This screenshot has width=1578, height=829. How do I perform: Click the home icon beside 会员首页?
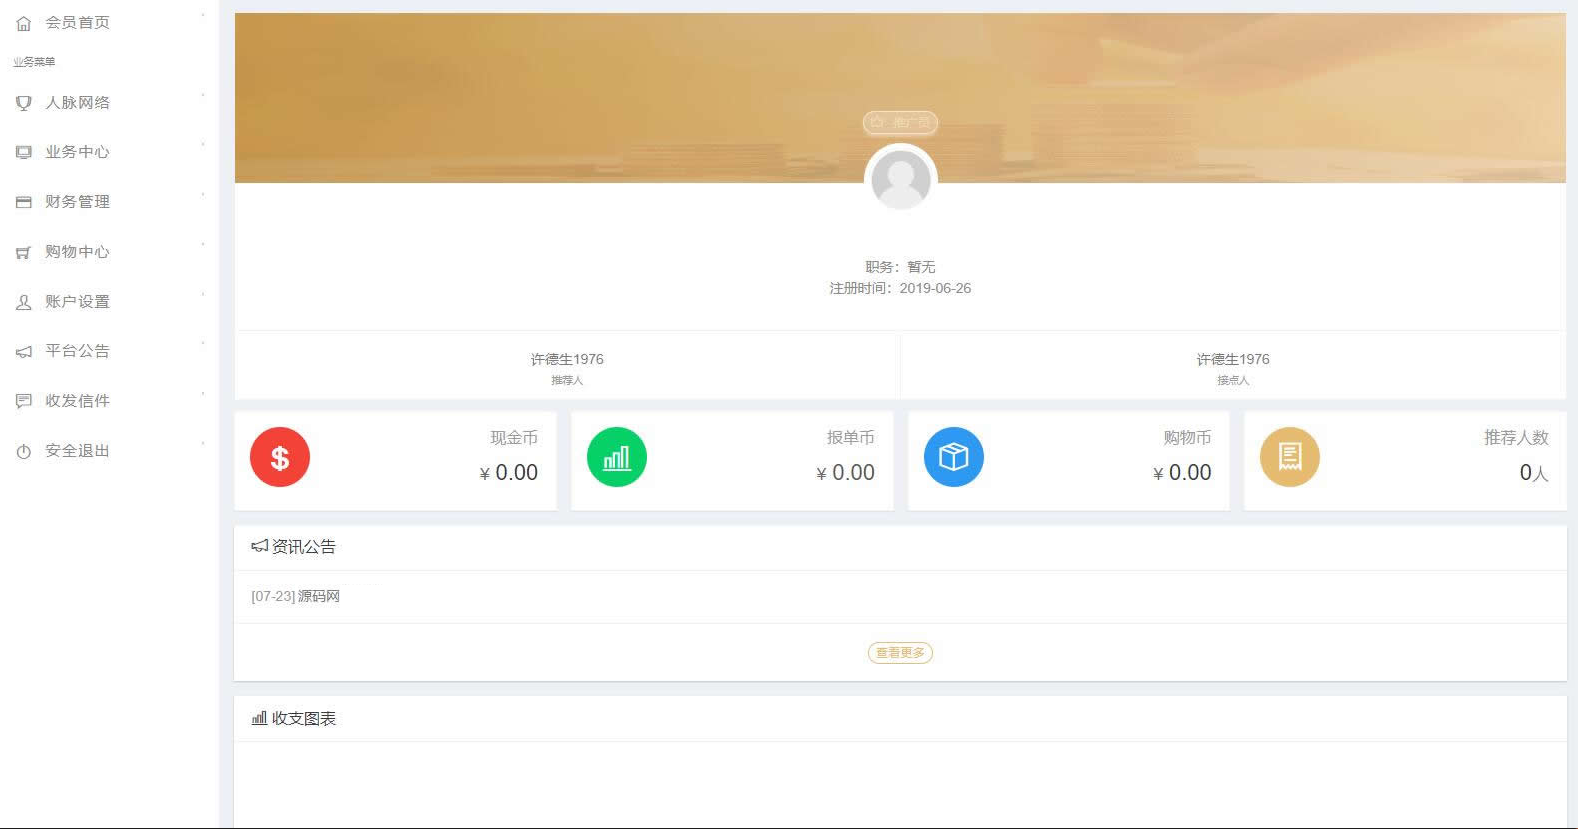tap(24, 23)
